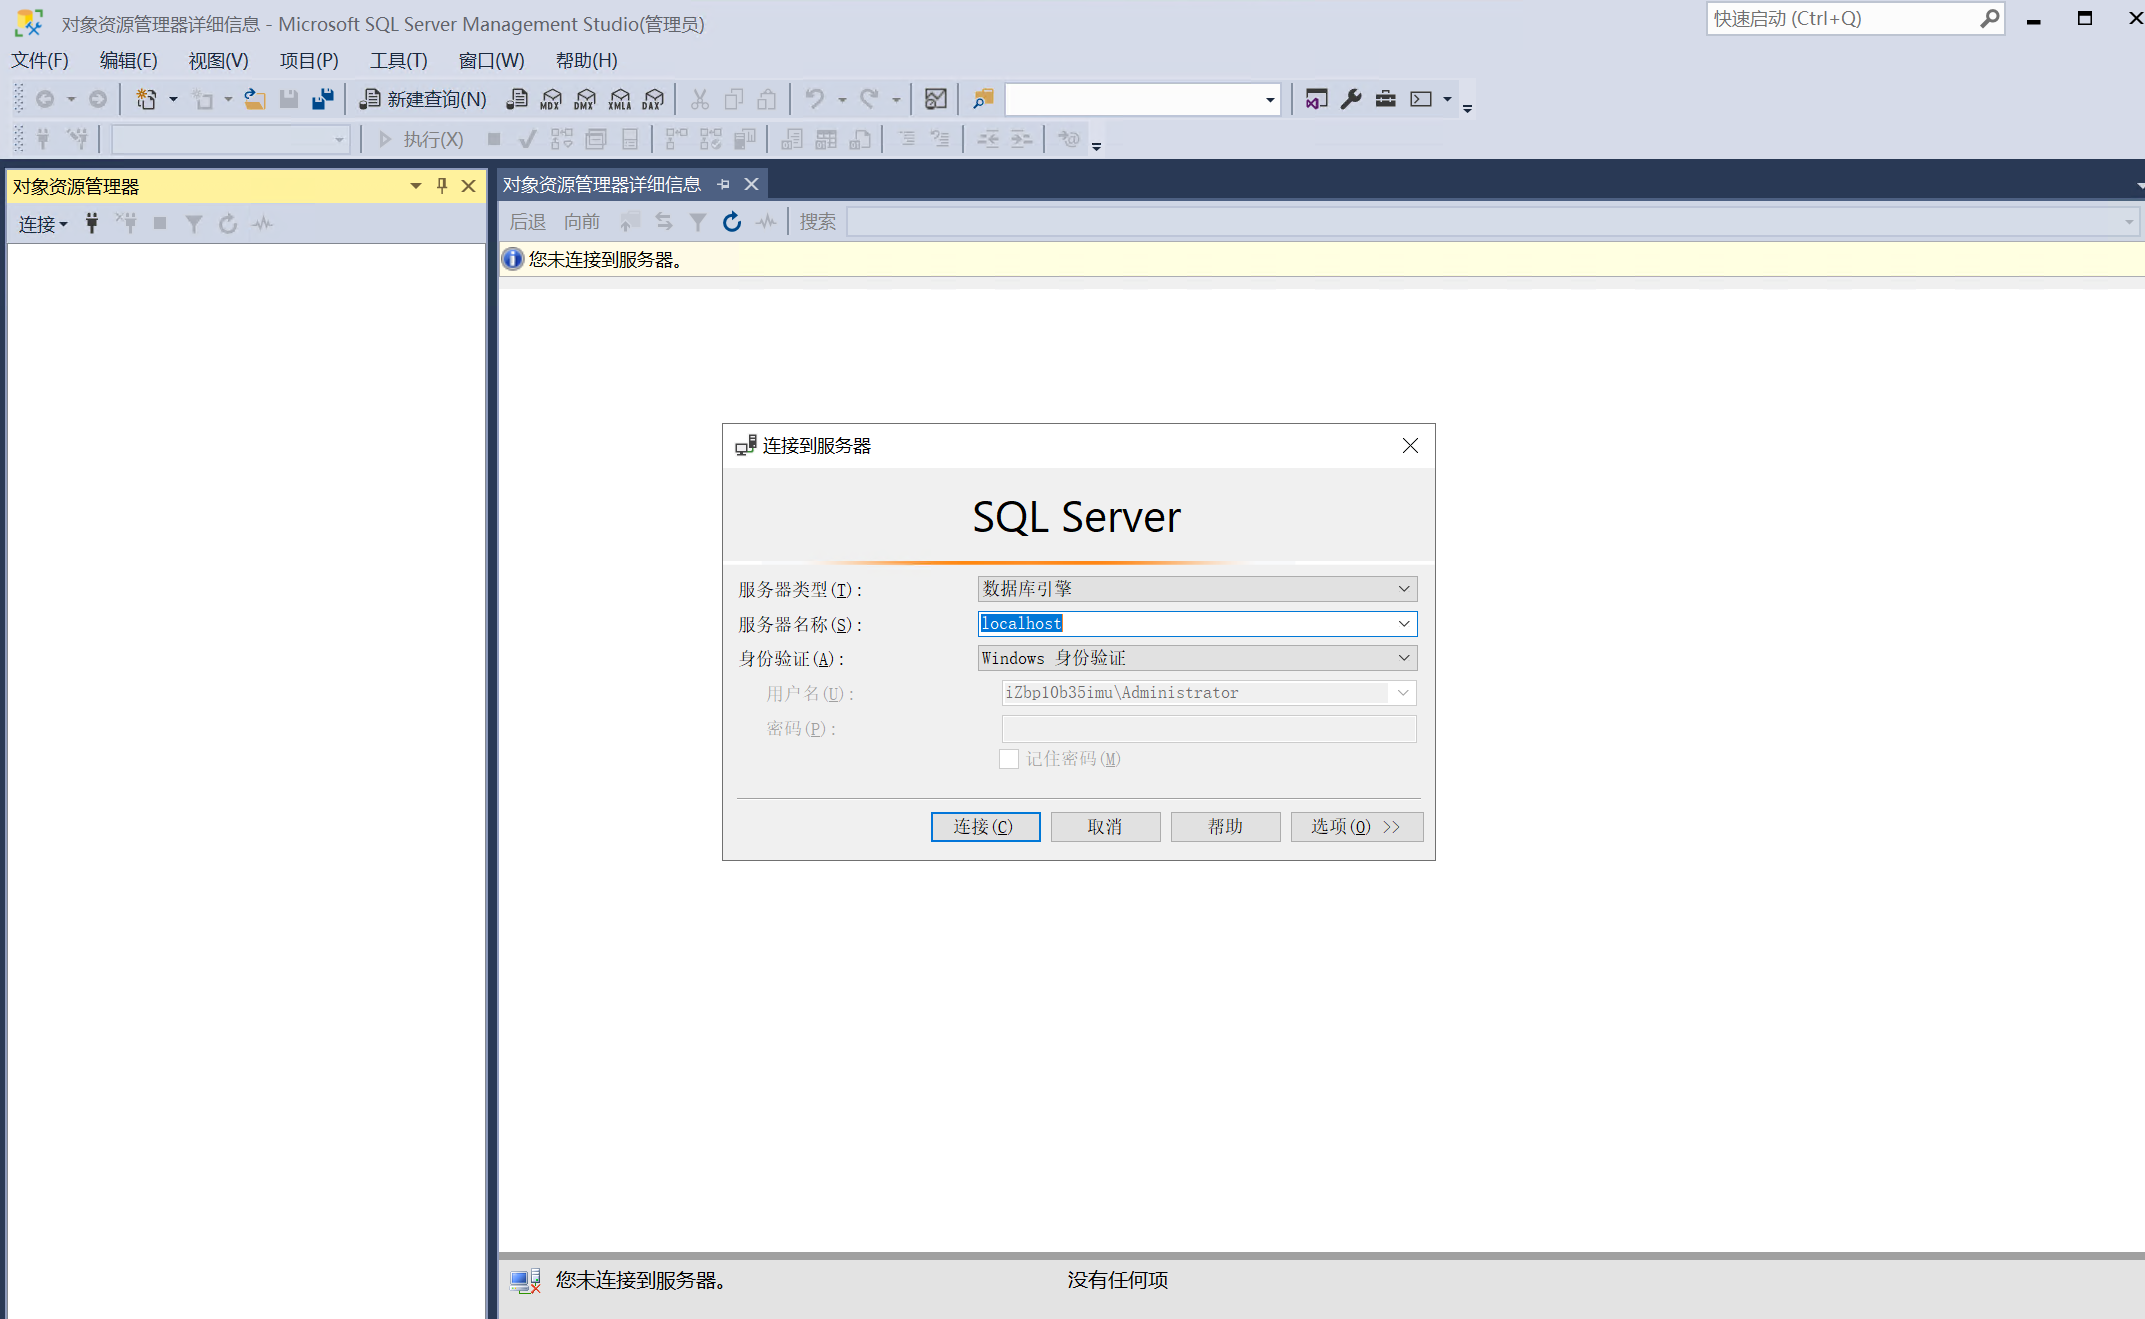Expand the Server name dropdown arrow
This screenshot has width=2145, height=1319.
[1404, 624]
